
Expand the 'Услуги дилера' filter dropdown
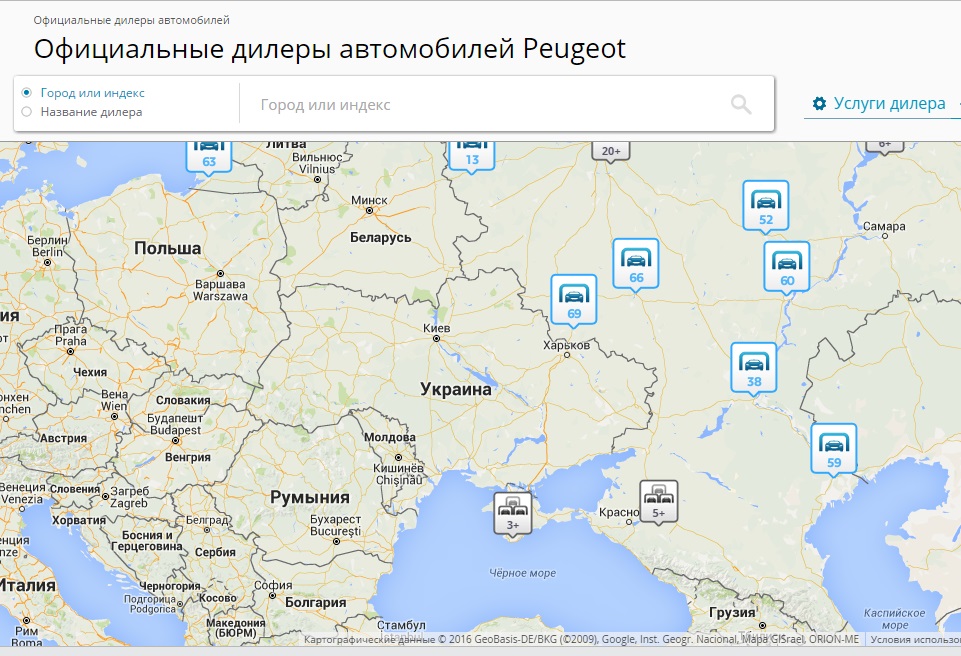coord(880,104)
